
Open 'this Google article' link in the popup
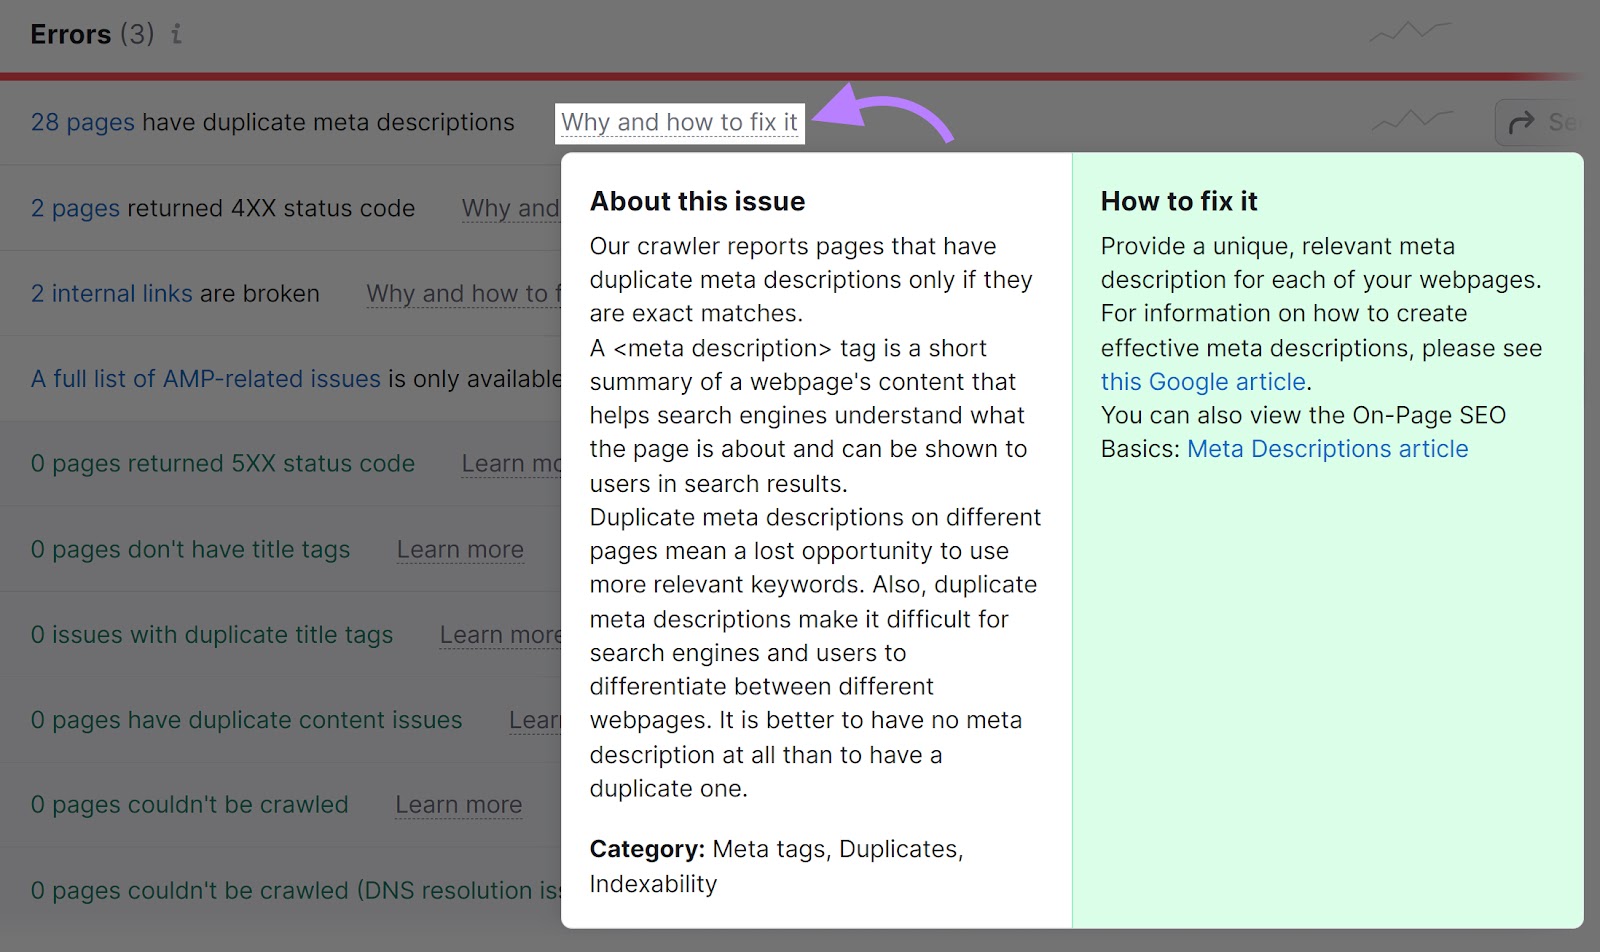click(x=1203, y=382)
